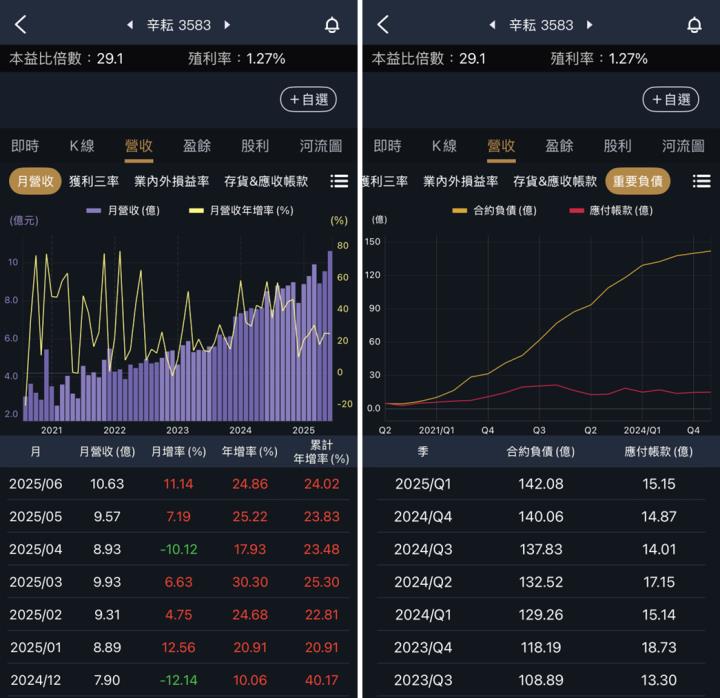Click +自選 button in left screen
The height and width of the screenshot is (698, 720).
point(308,99)
